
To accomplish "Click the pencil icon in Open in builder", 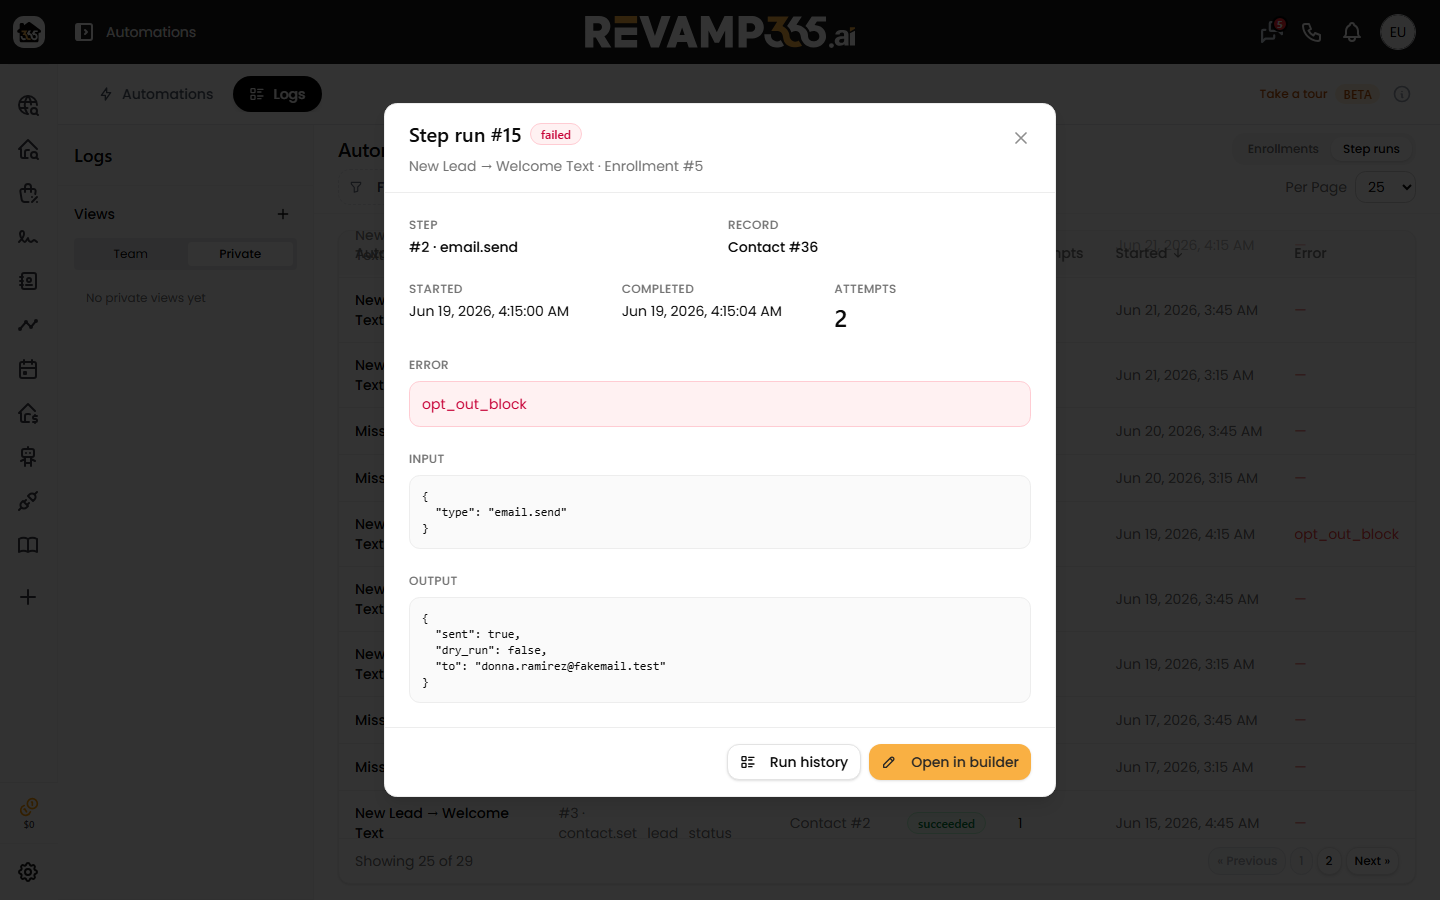I will 888,762.
